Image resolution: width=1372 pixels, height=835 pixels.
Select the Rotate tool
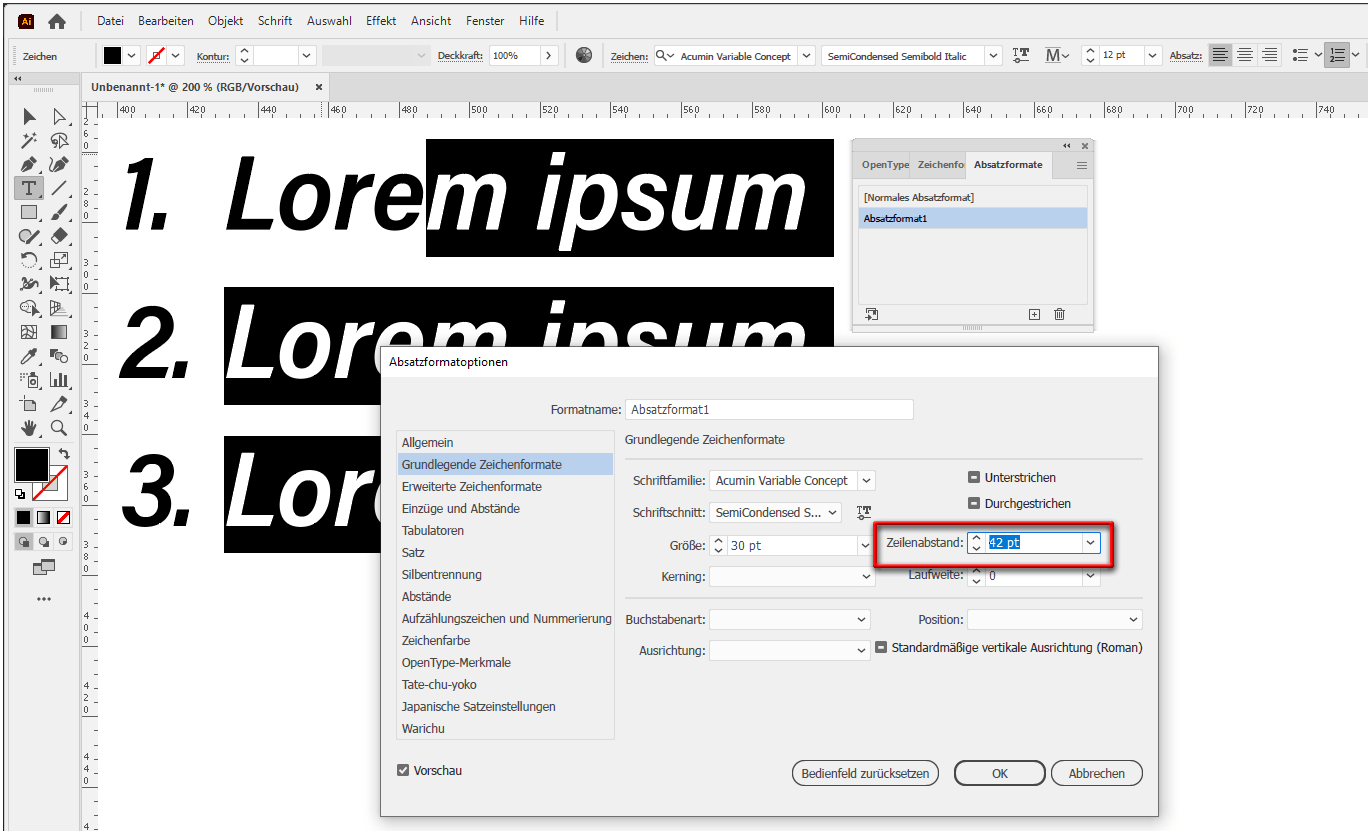click(29, 259)
